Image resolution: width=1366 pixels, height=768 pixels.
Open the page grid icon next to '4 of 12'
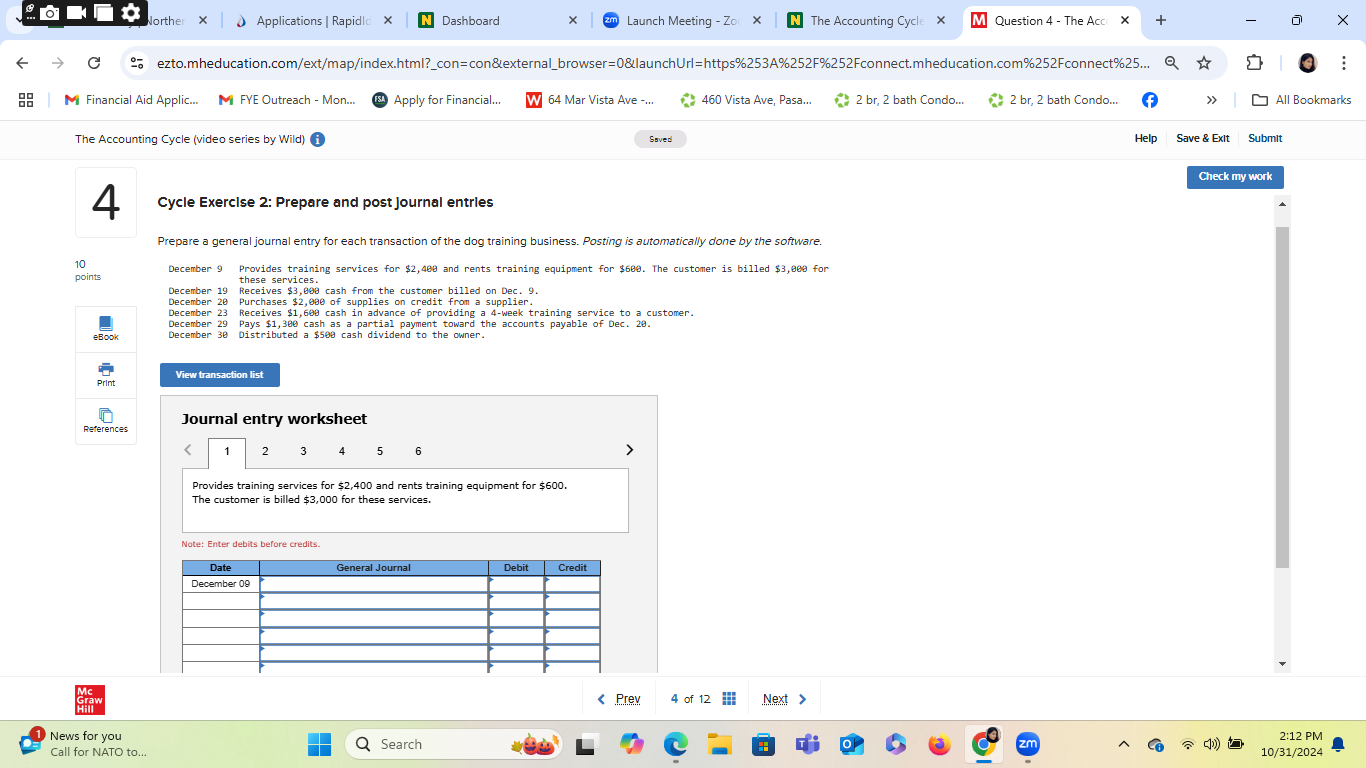tap(729, 698)
